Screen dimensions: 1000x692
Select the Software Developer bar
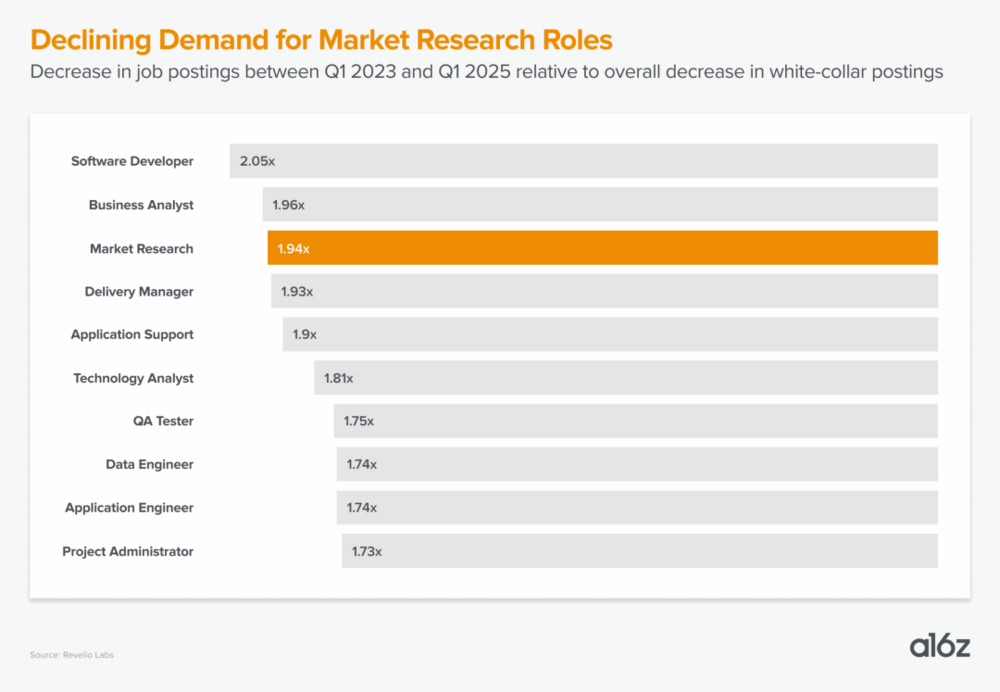pyautogui.click(x=583, y=161)
